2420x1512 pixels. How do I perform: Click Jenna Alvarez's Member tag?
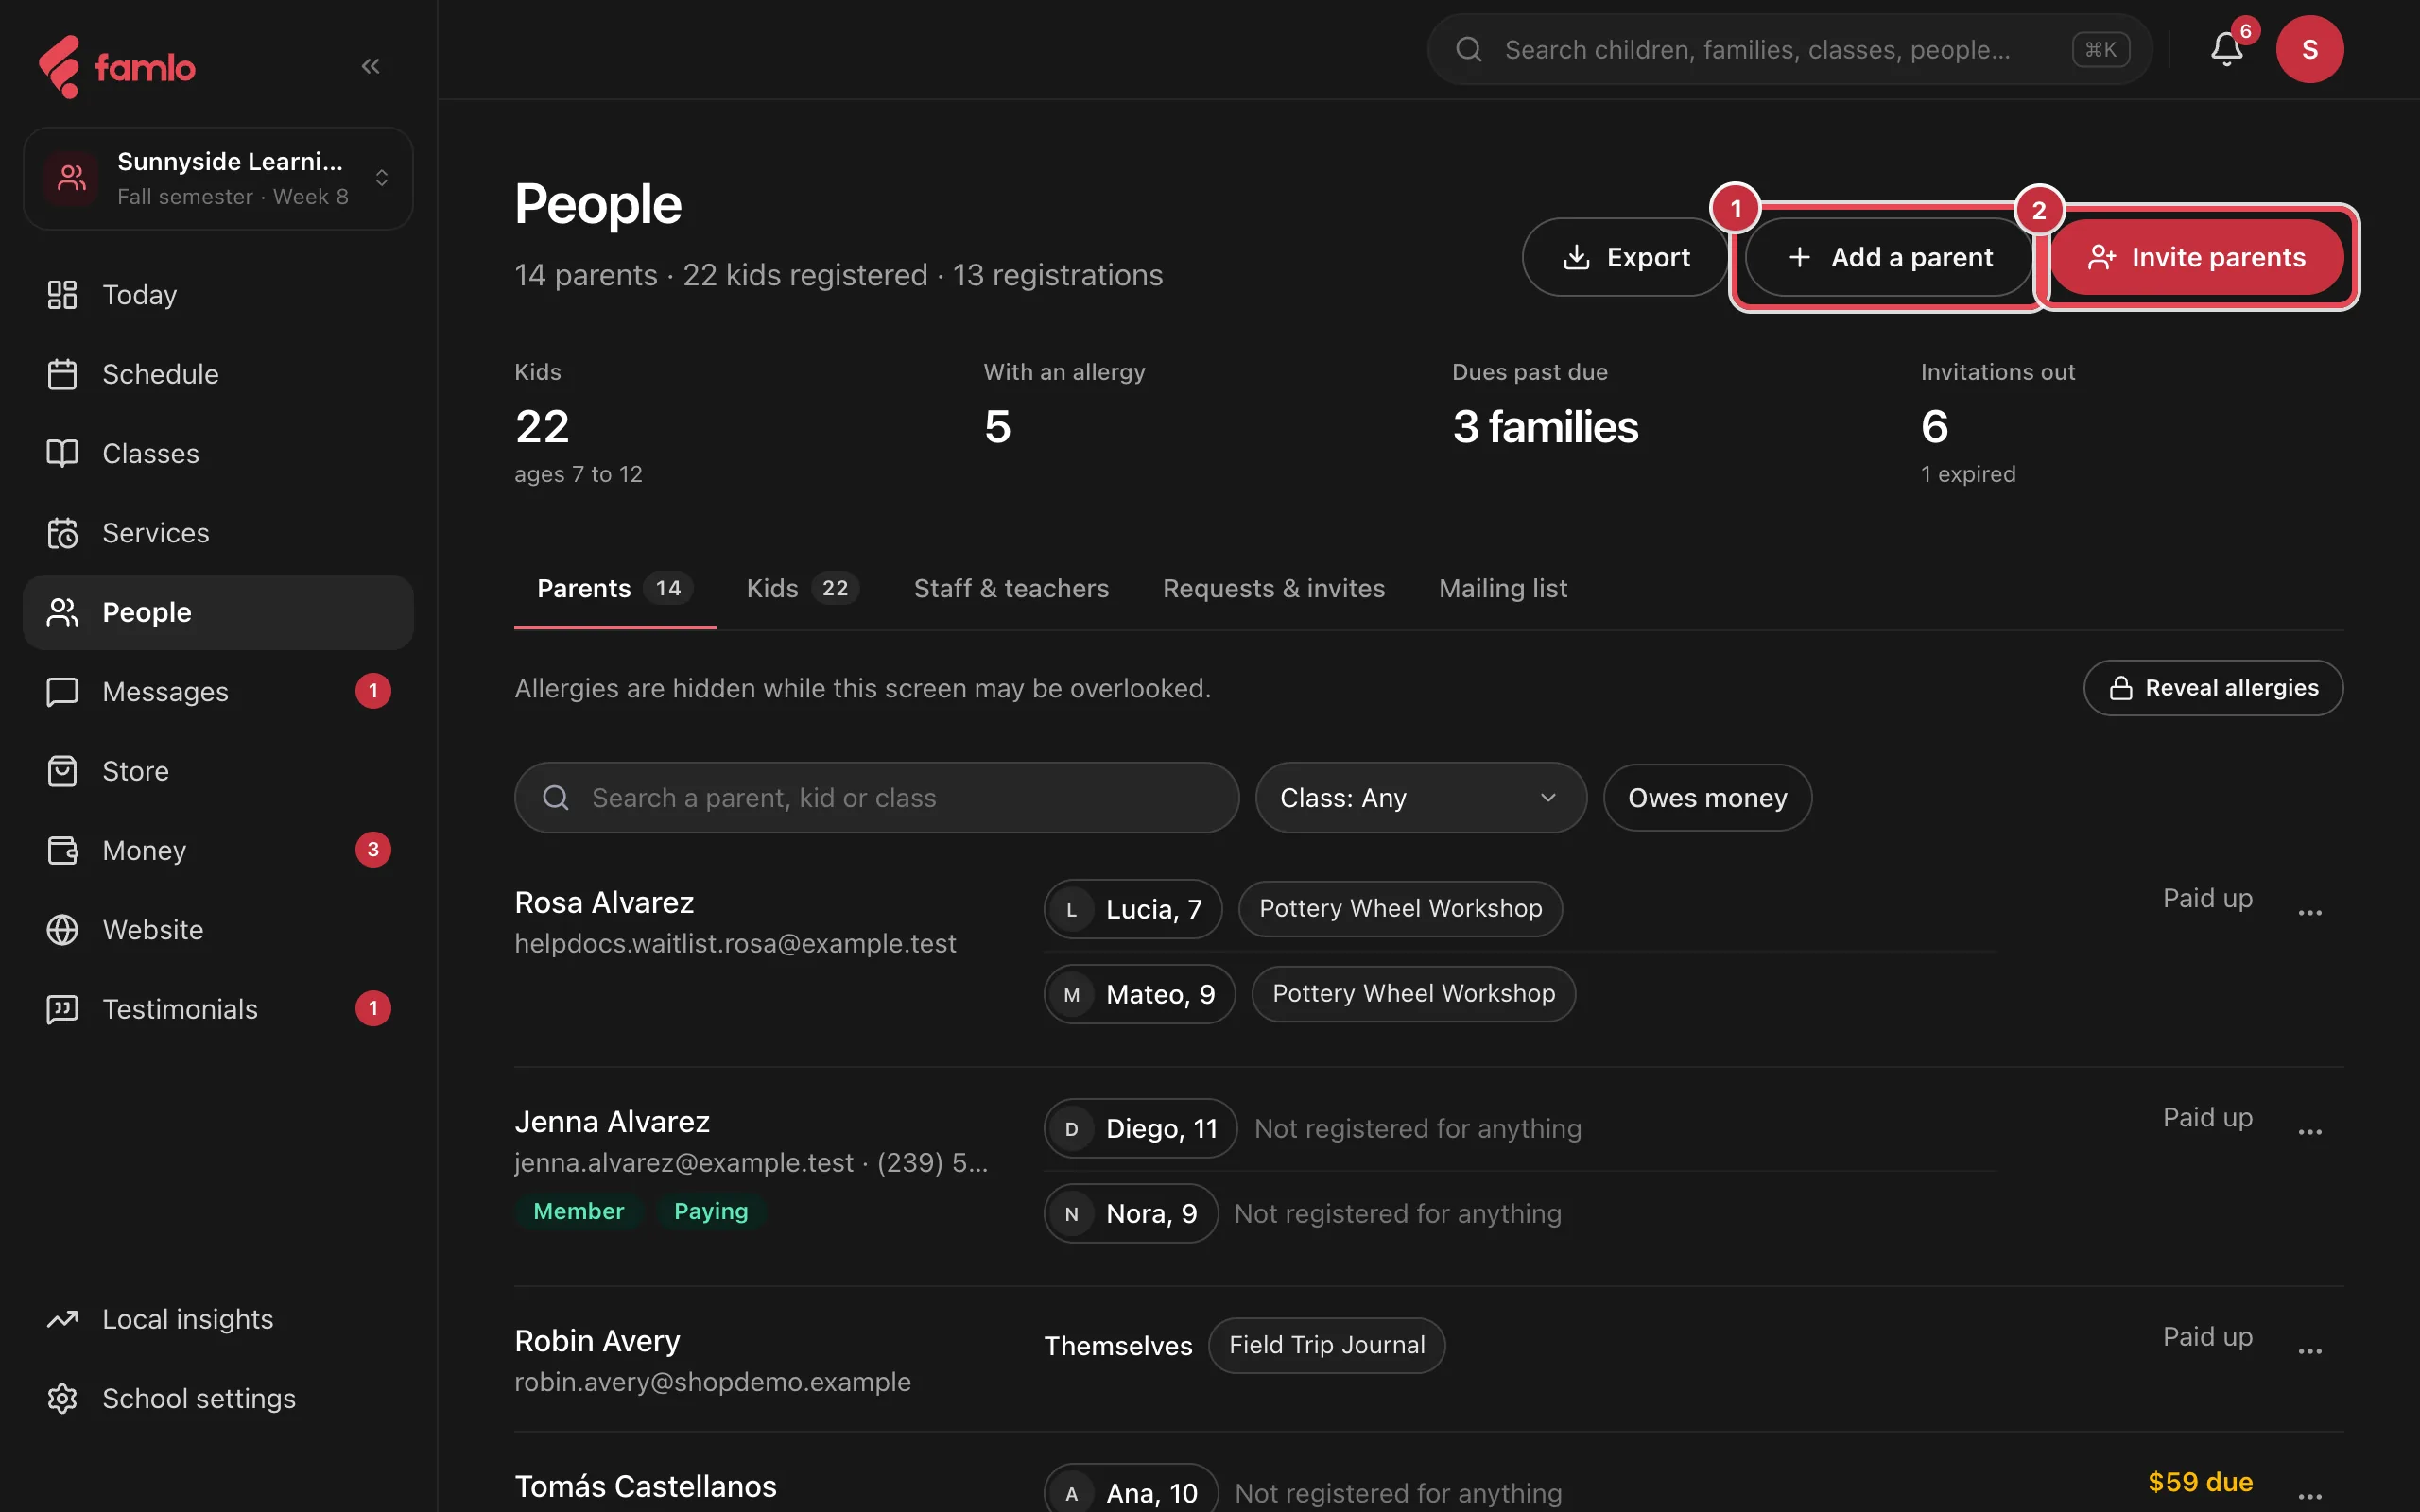click(578, 1211)
